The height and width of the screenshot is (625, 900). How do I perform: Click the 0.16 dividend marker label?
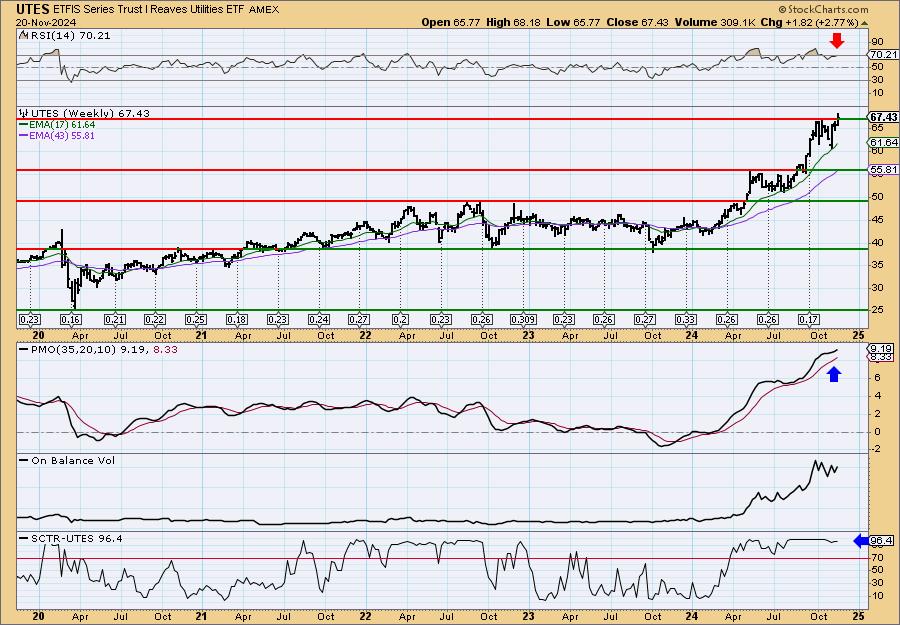pyautogui.click(x=71, y=320)
